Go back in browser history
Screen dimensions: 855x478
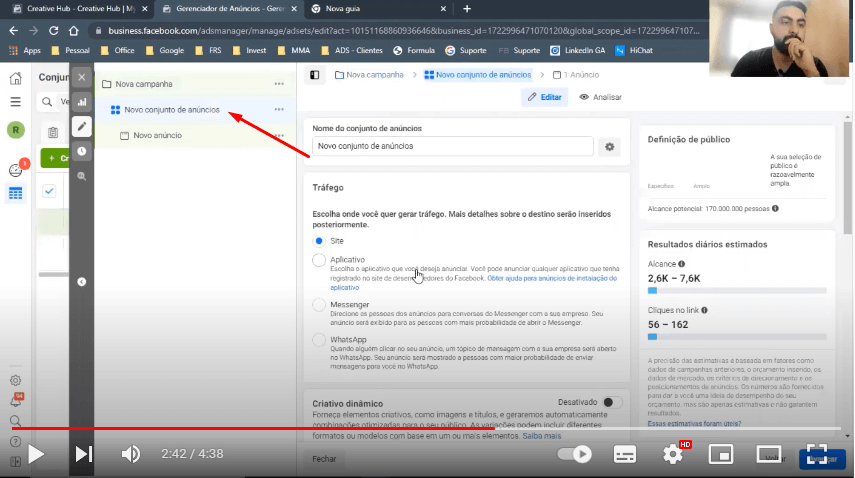[14, 31]
